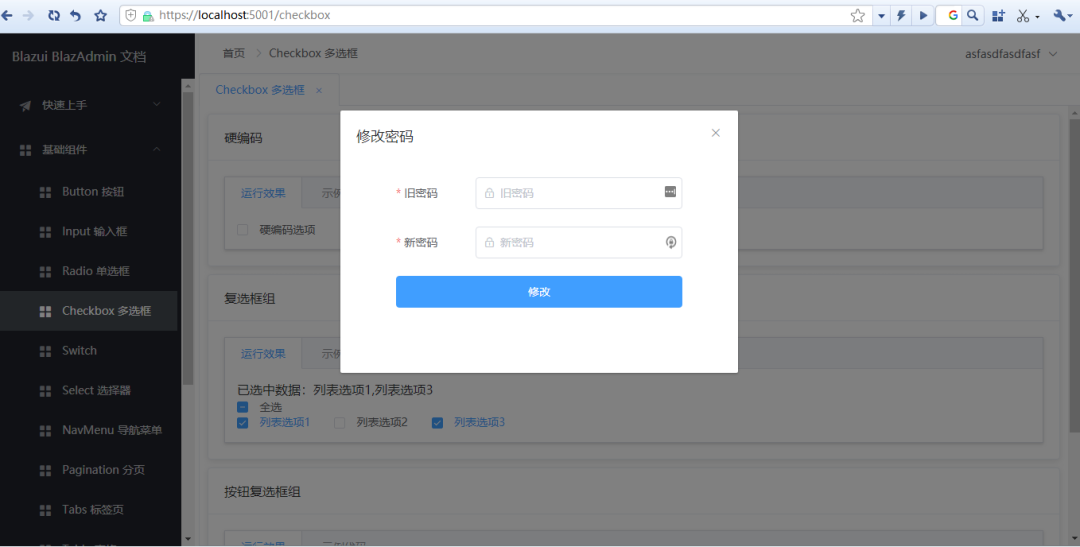Reload the page with the refresh icon
The width and height of the screenshot is (1080, 547).
[x=54, y=15]
